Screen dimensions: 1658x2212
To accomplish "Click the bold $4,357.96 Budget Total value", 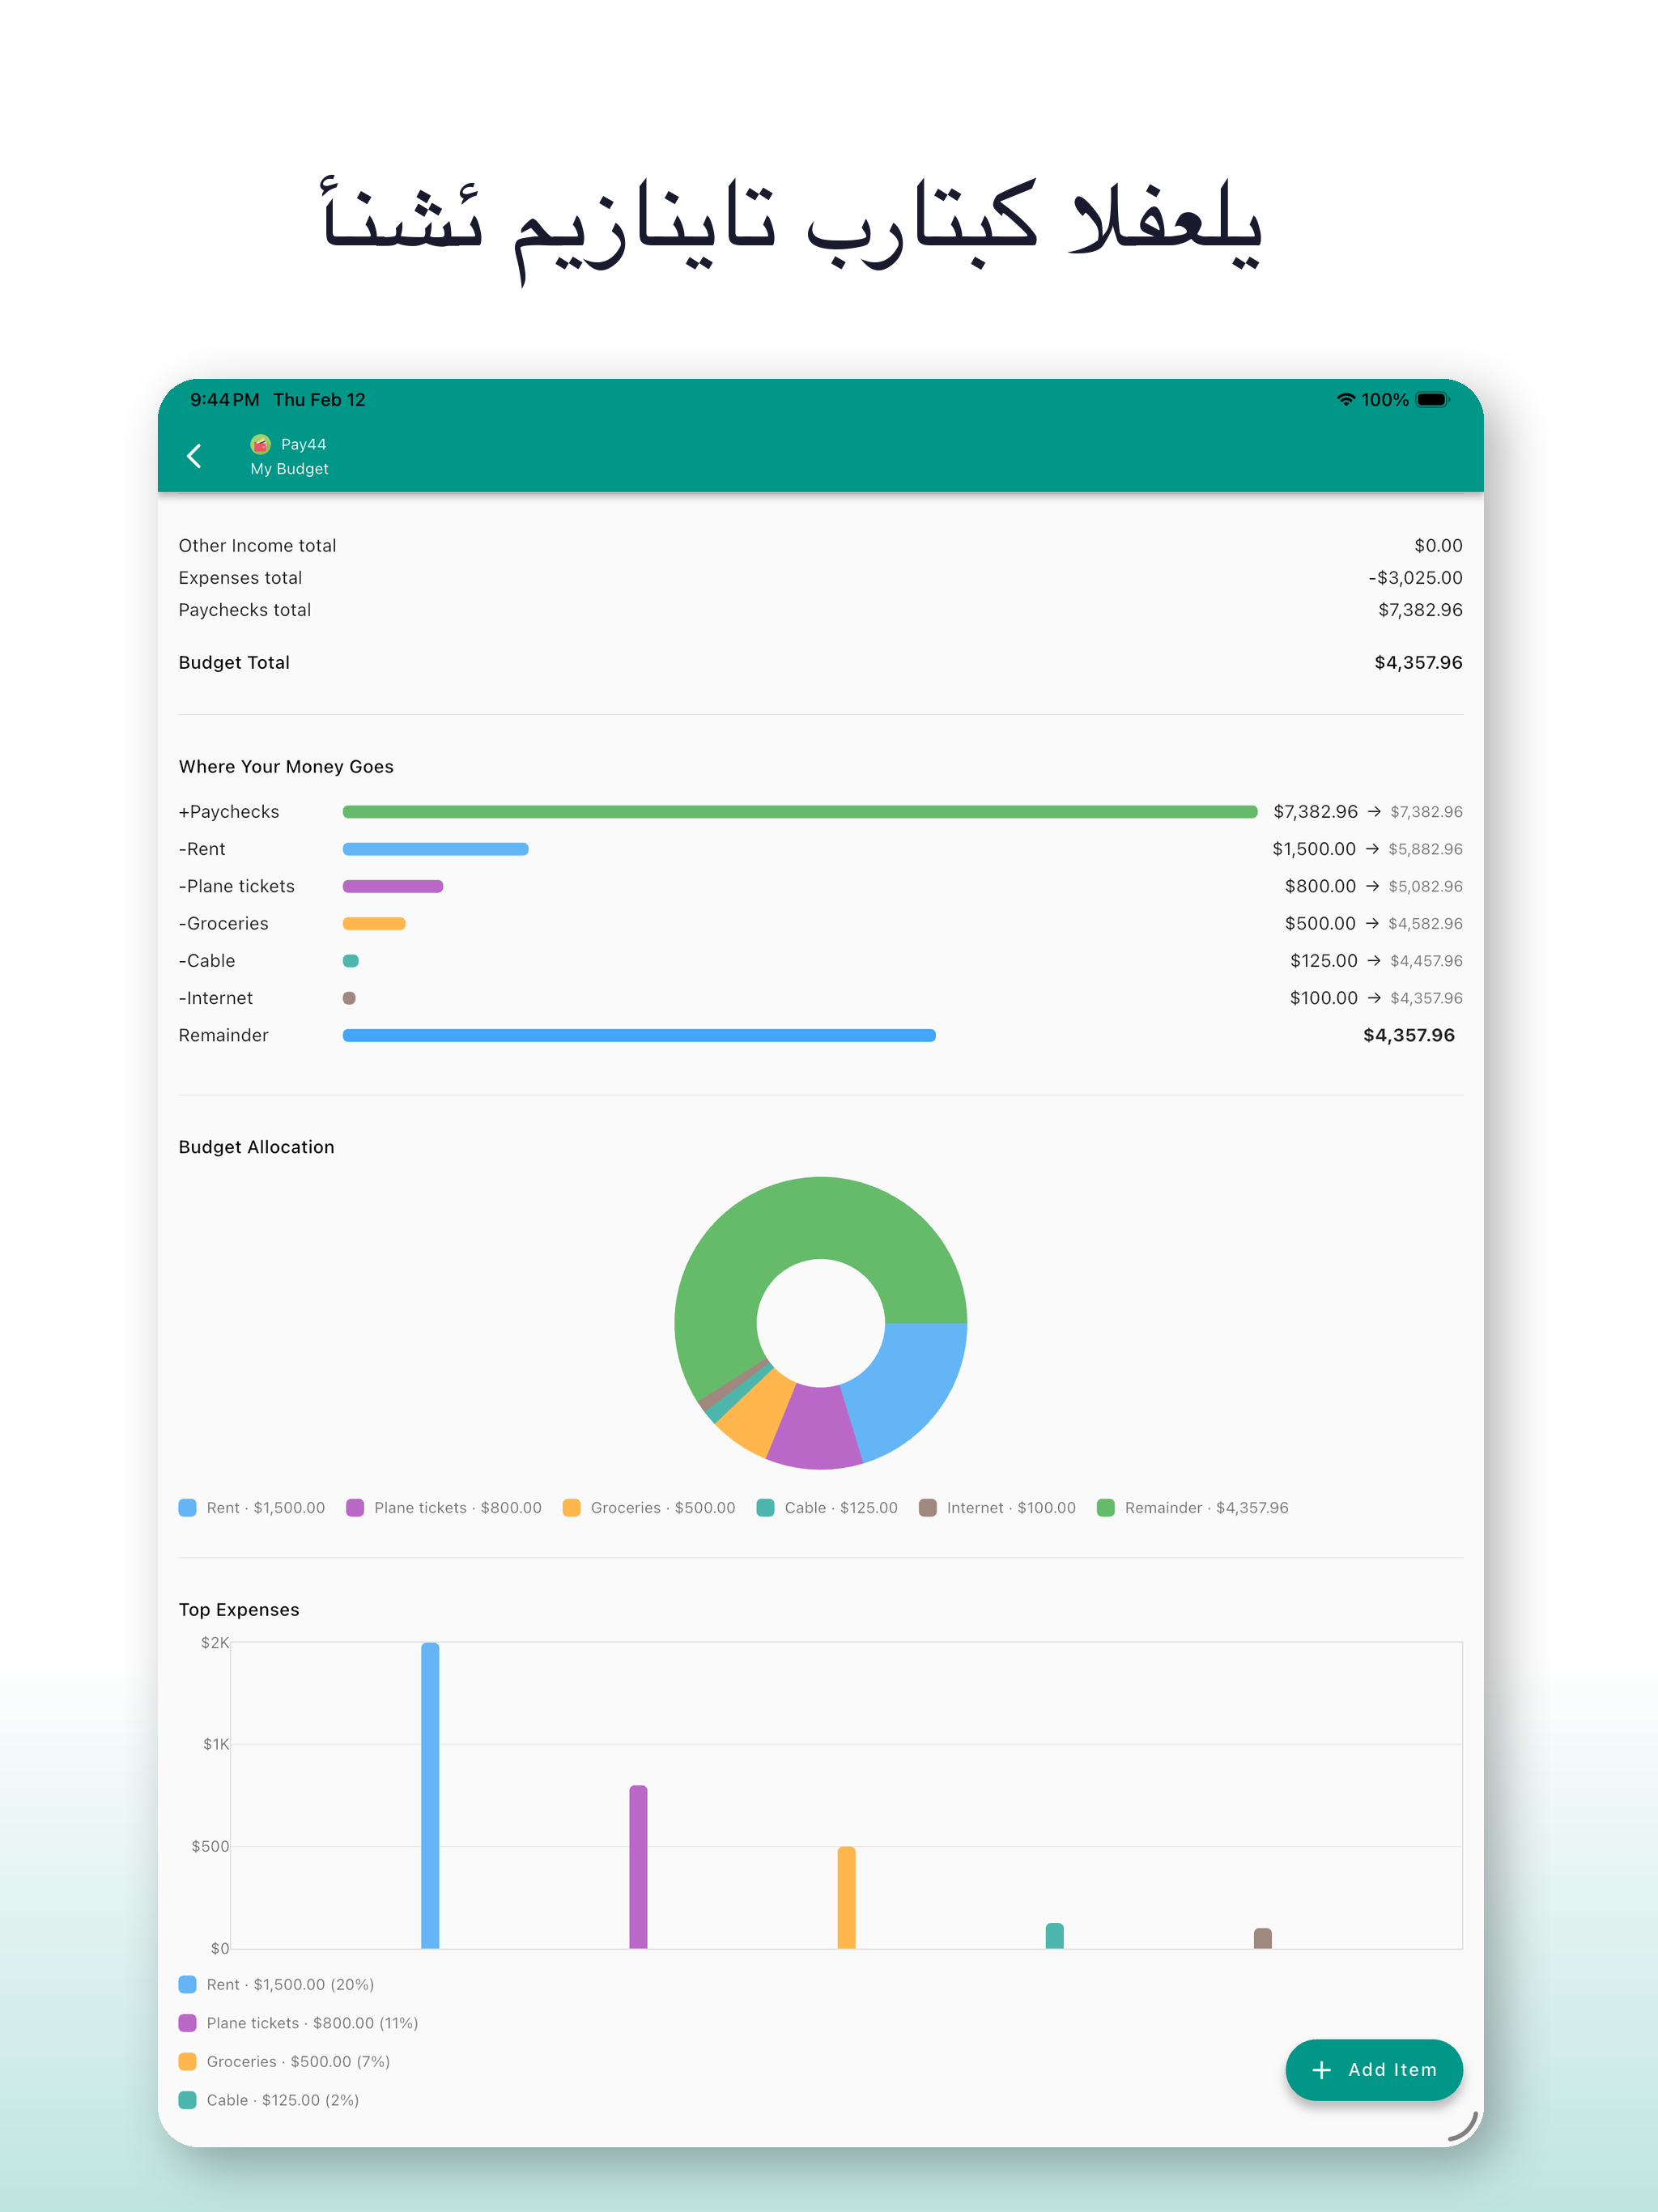I will coord(1418,663).
